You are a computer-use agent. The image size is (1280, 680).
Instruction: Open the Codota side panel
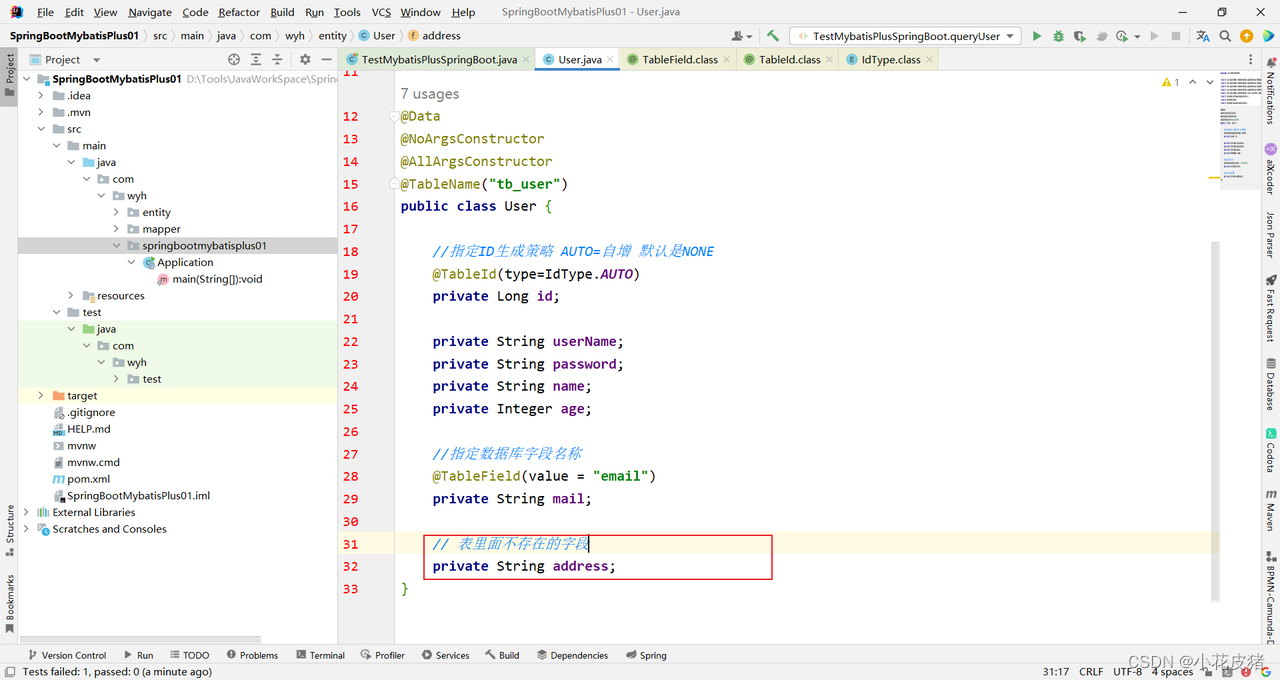[x=1271, y=450]
